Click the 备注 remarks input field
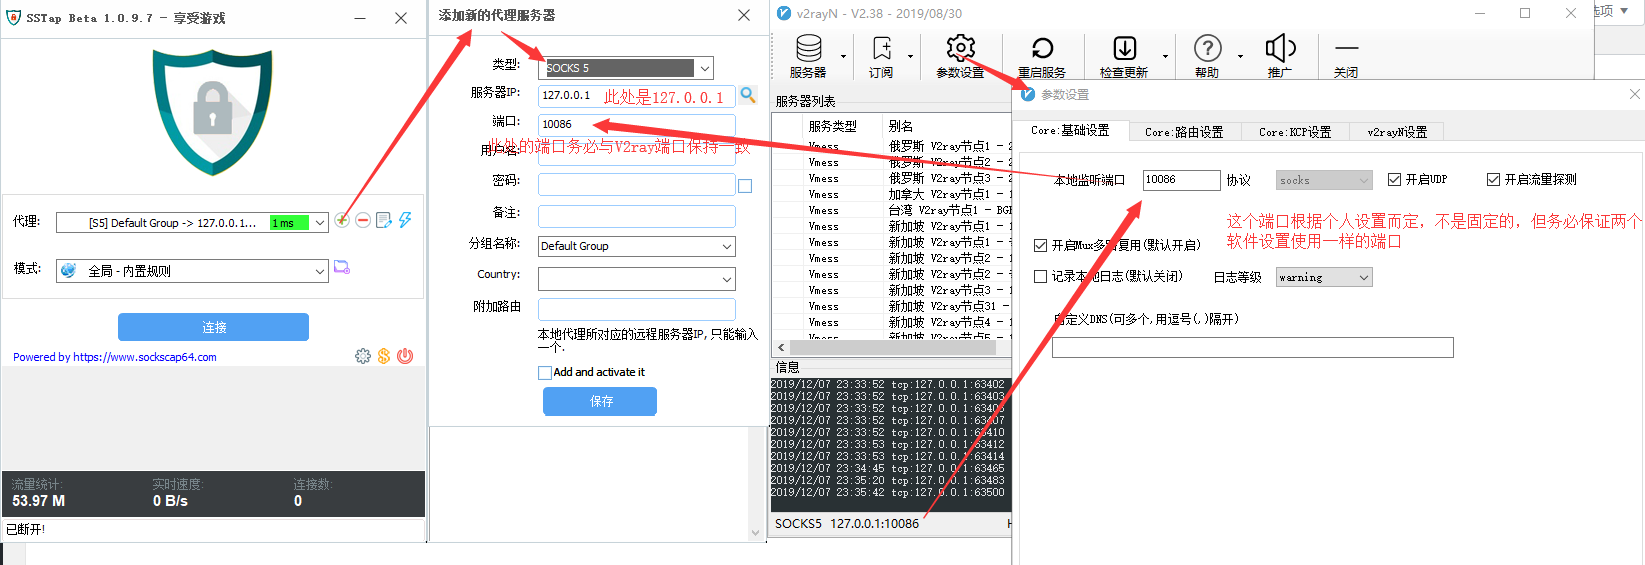 pyautogui.click(x=637, y=216)
